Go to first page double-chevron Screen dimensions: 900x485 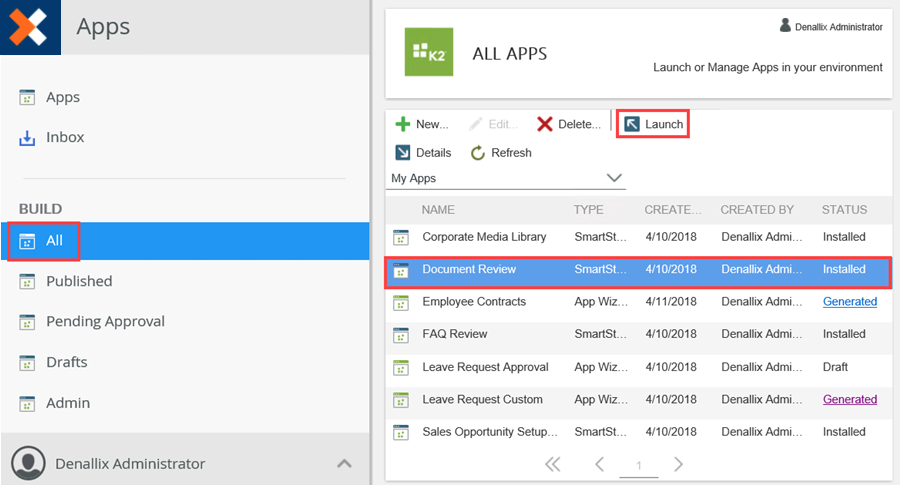point(553,464)
